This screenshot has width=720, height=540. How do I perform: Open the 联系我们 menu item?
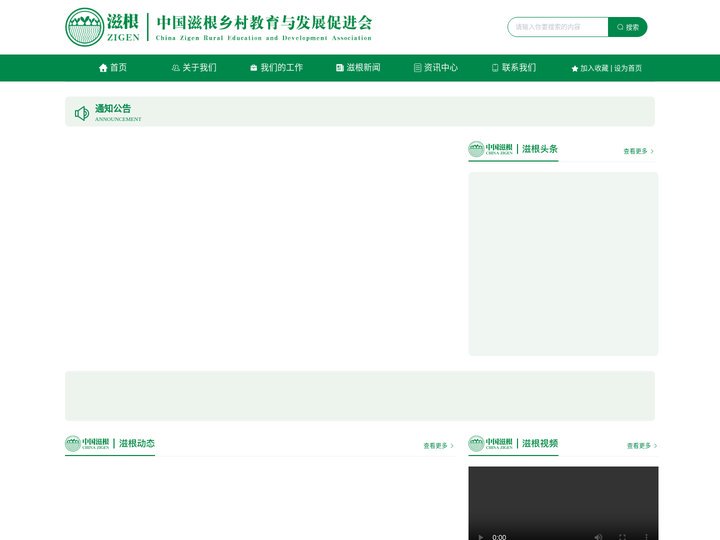pos(514,68)
